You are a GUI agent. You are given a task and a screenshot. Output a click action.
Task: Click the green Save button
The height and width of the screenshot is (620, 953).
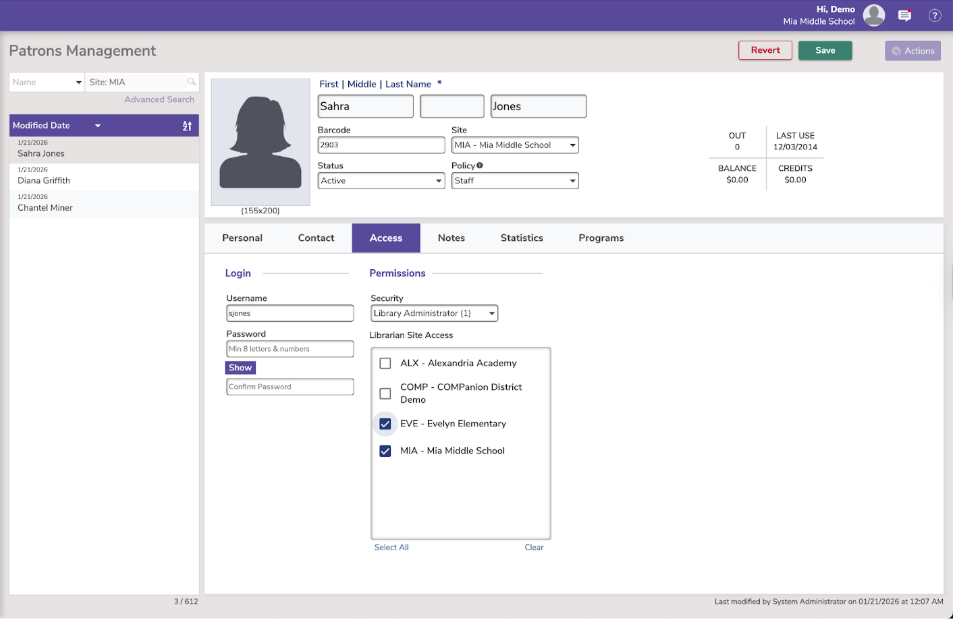(x=825, y=50)
